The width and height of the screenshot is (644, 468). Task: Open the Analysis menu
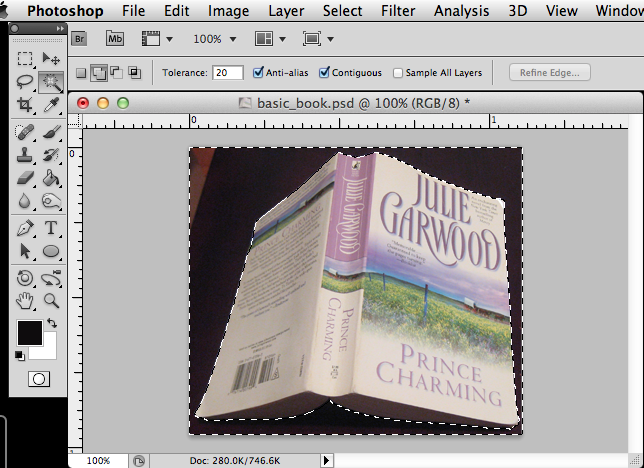(x=462, y=11)
